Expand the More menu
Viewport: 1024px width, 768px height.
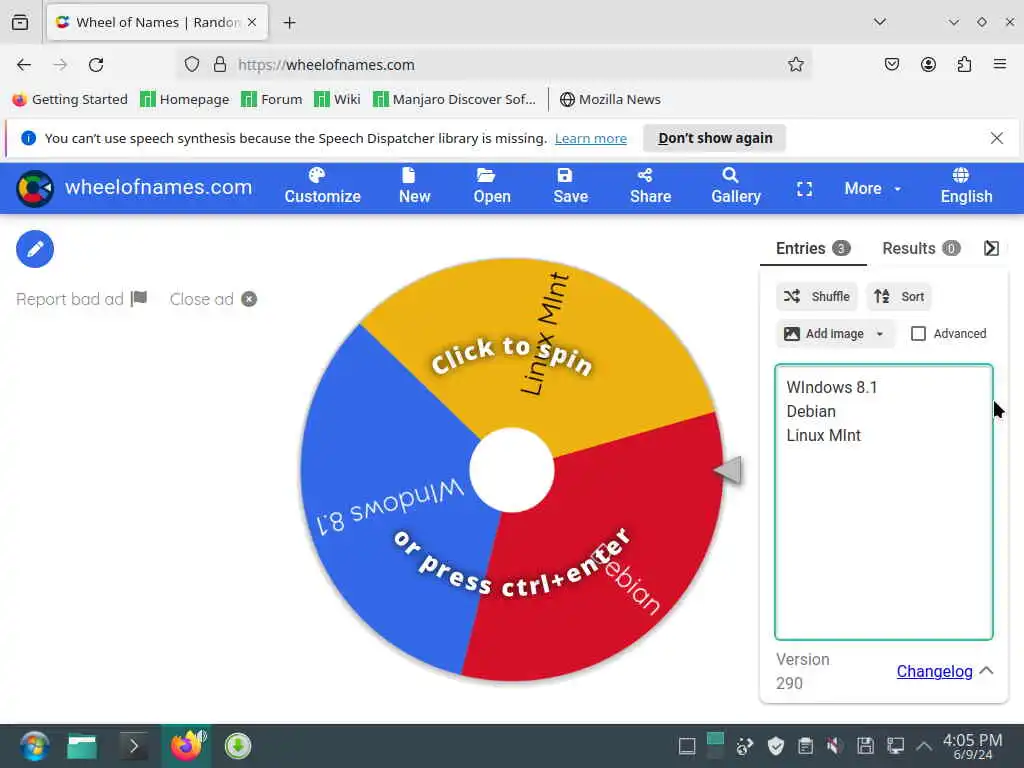872,189
